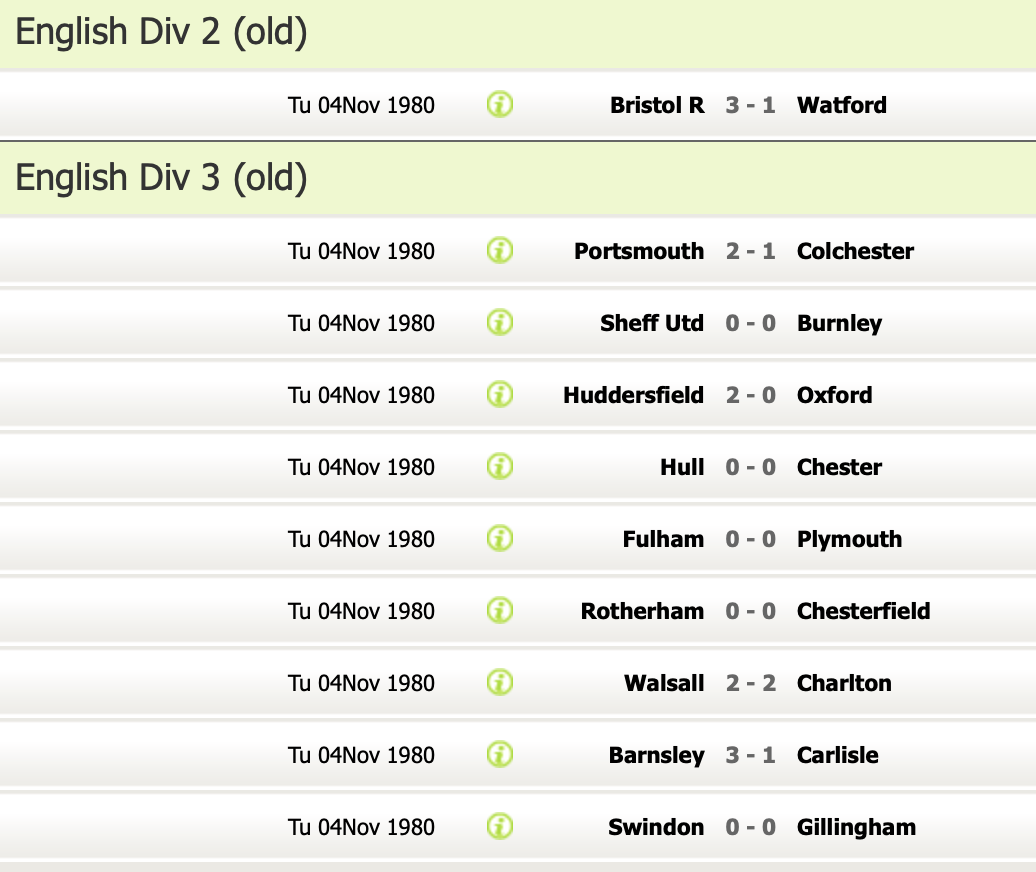Image resolution: width=1036 pixels, height=872 pixels.
Task: Open info icon for Rotherham vs Chesterfield
Action: [500, 610]
